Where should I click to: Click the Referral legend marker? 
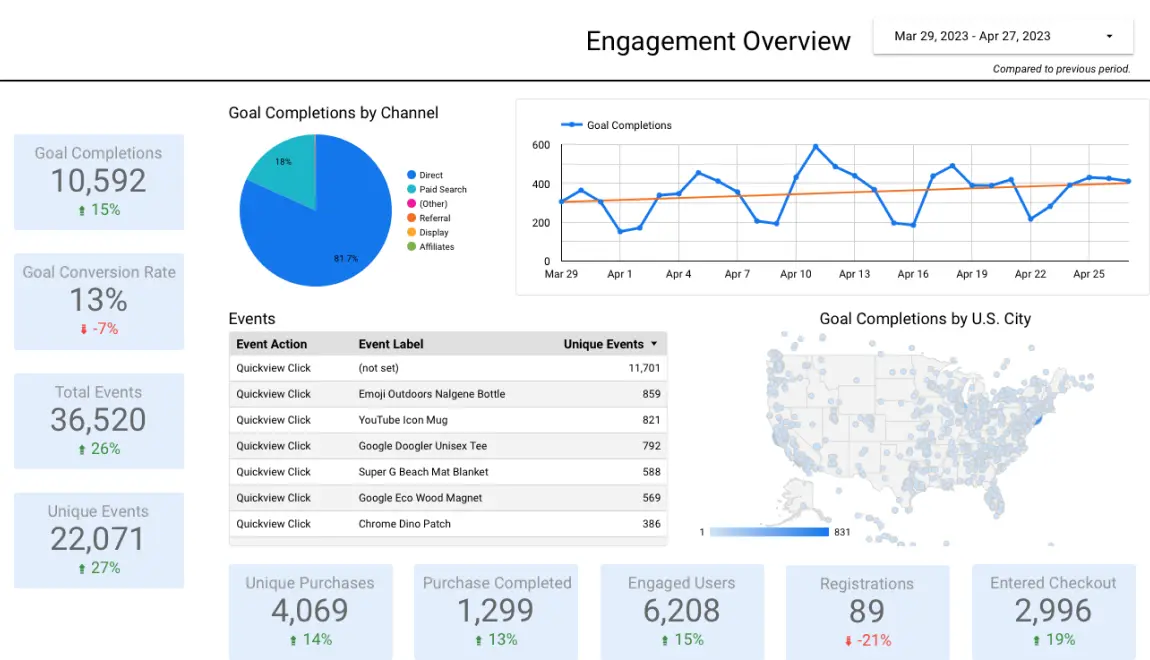pyautogui.click(x=412, y=217)
